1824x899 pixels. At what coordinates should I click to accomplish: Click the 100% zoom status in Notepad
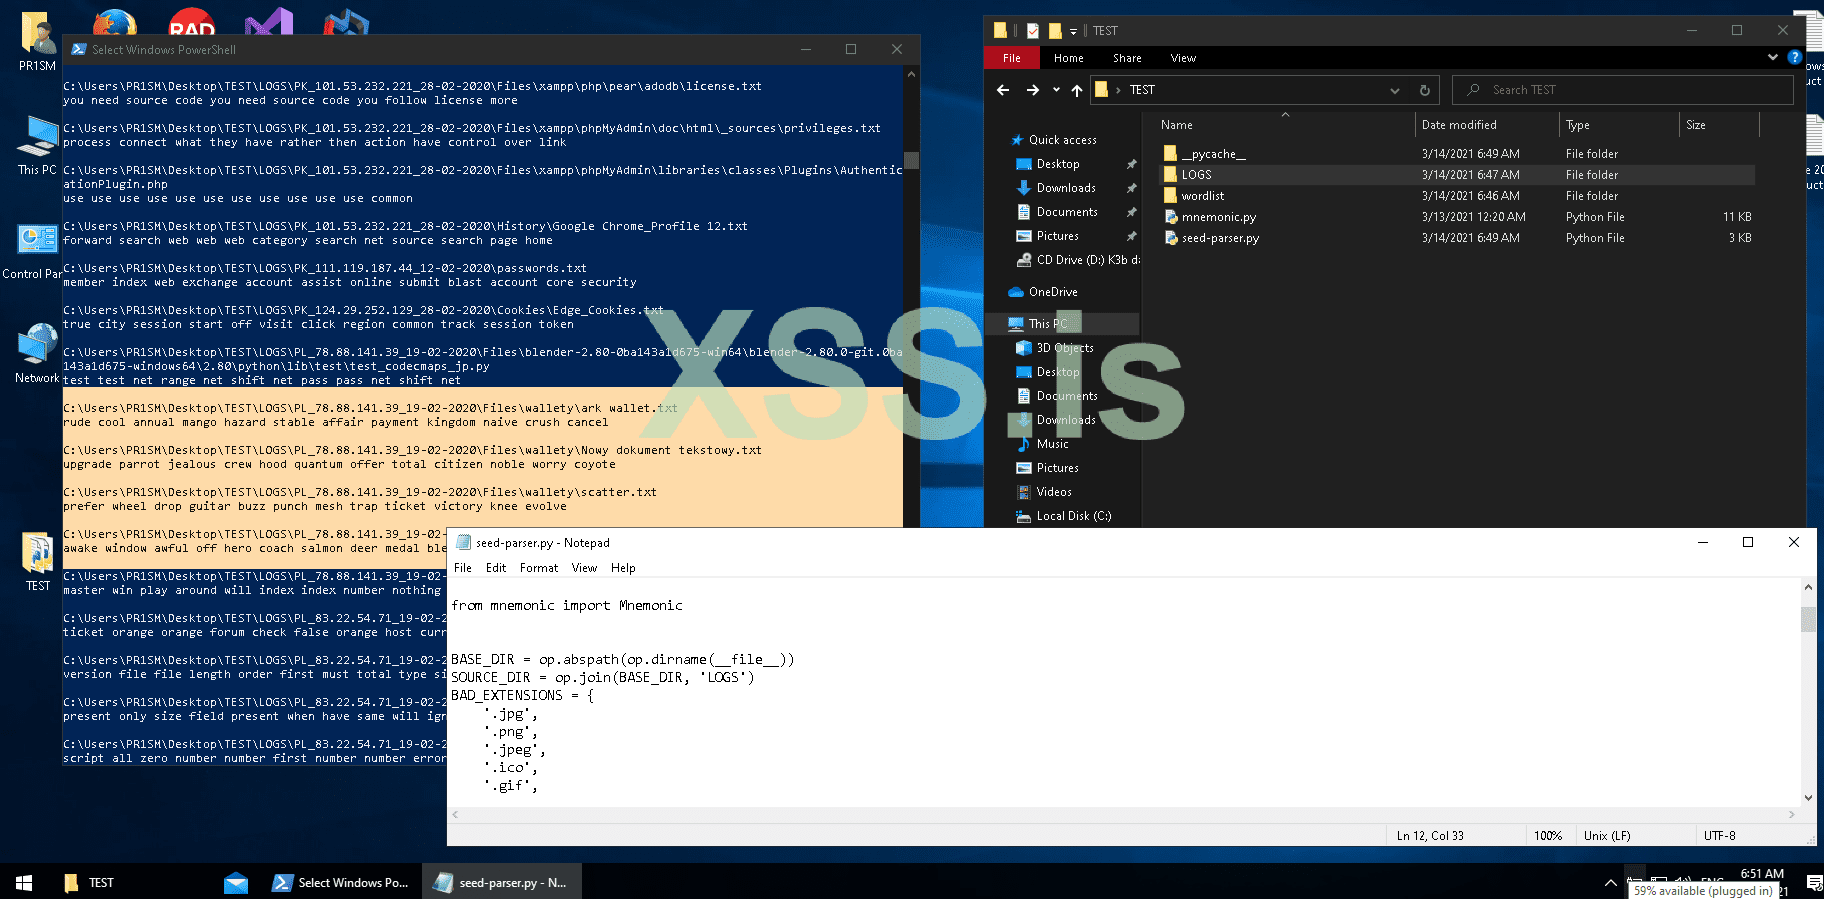(x=1548, y=836)
